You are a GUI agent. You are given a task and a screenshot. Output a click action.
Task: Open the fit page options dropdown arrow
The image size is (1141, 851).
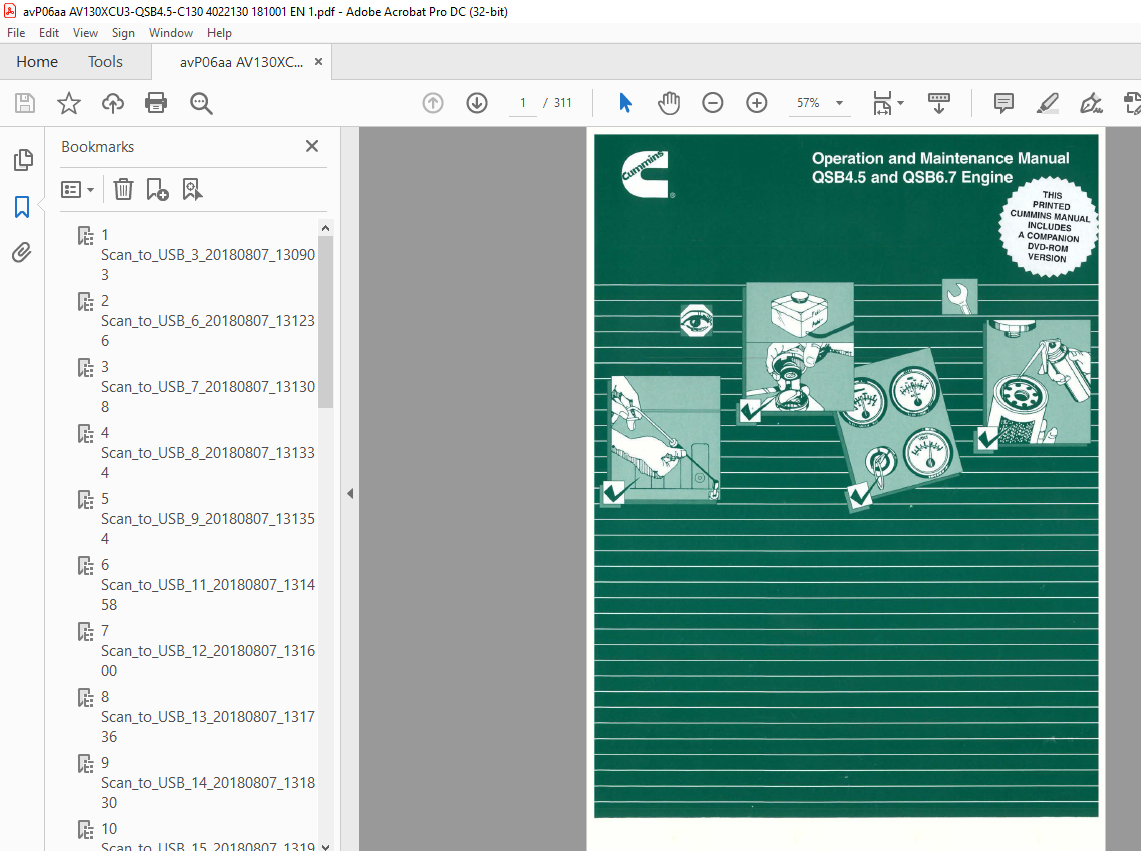coord(901,103)
